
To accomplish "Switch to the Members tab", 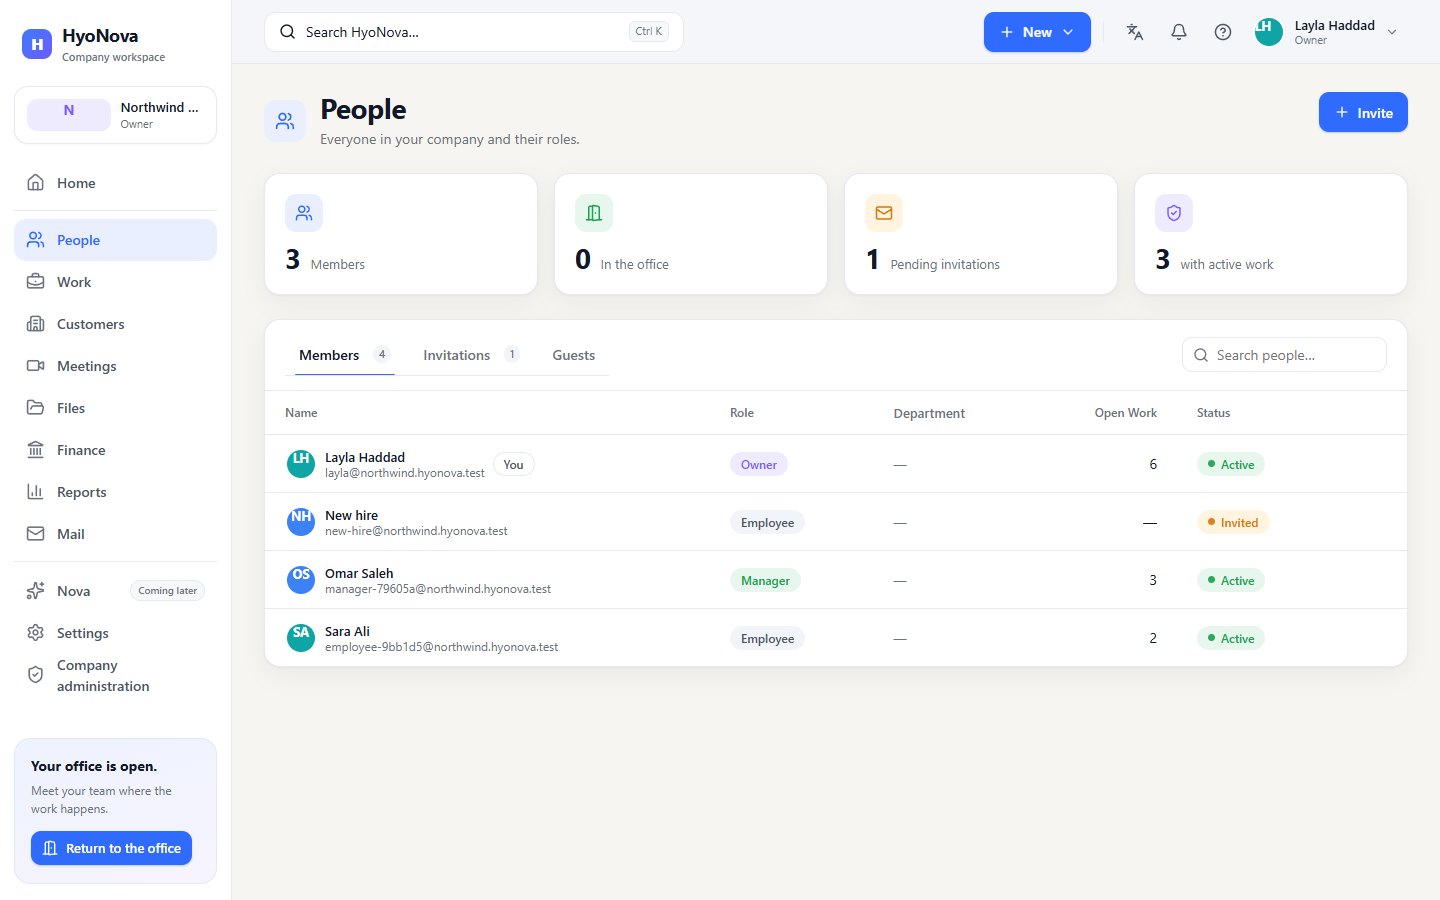I will 344,355.
